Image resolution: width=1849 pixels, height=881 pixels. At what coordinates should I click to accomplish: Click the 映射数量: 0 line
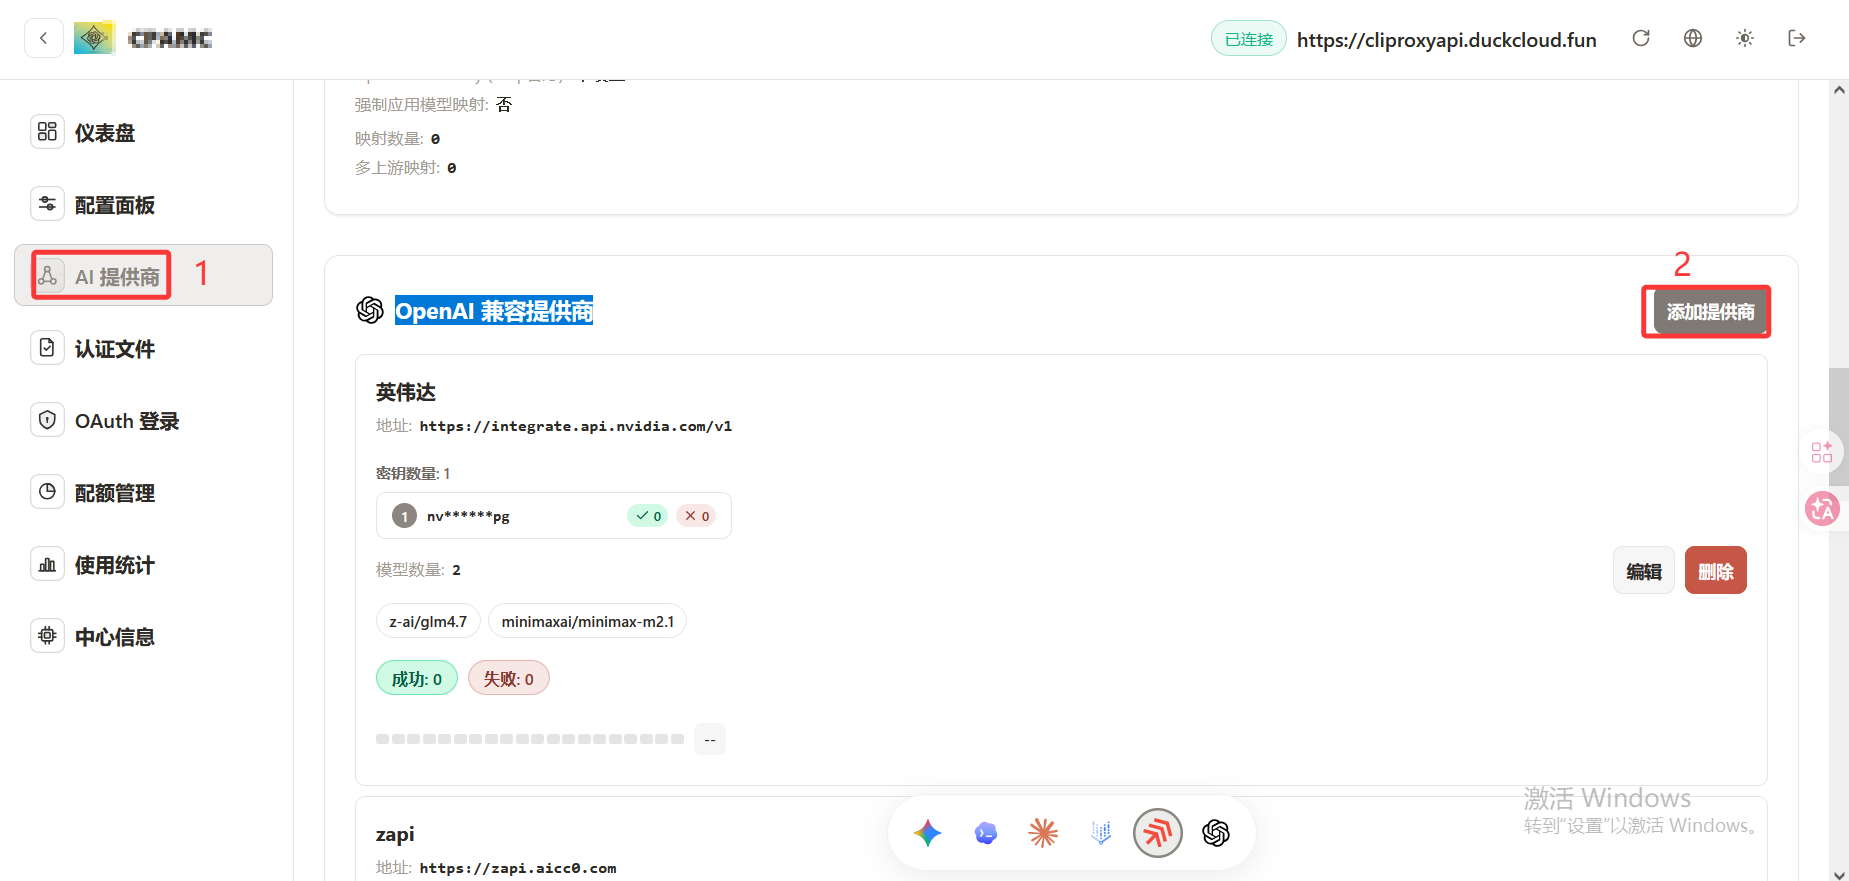tap(398, 138)
